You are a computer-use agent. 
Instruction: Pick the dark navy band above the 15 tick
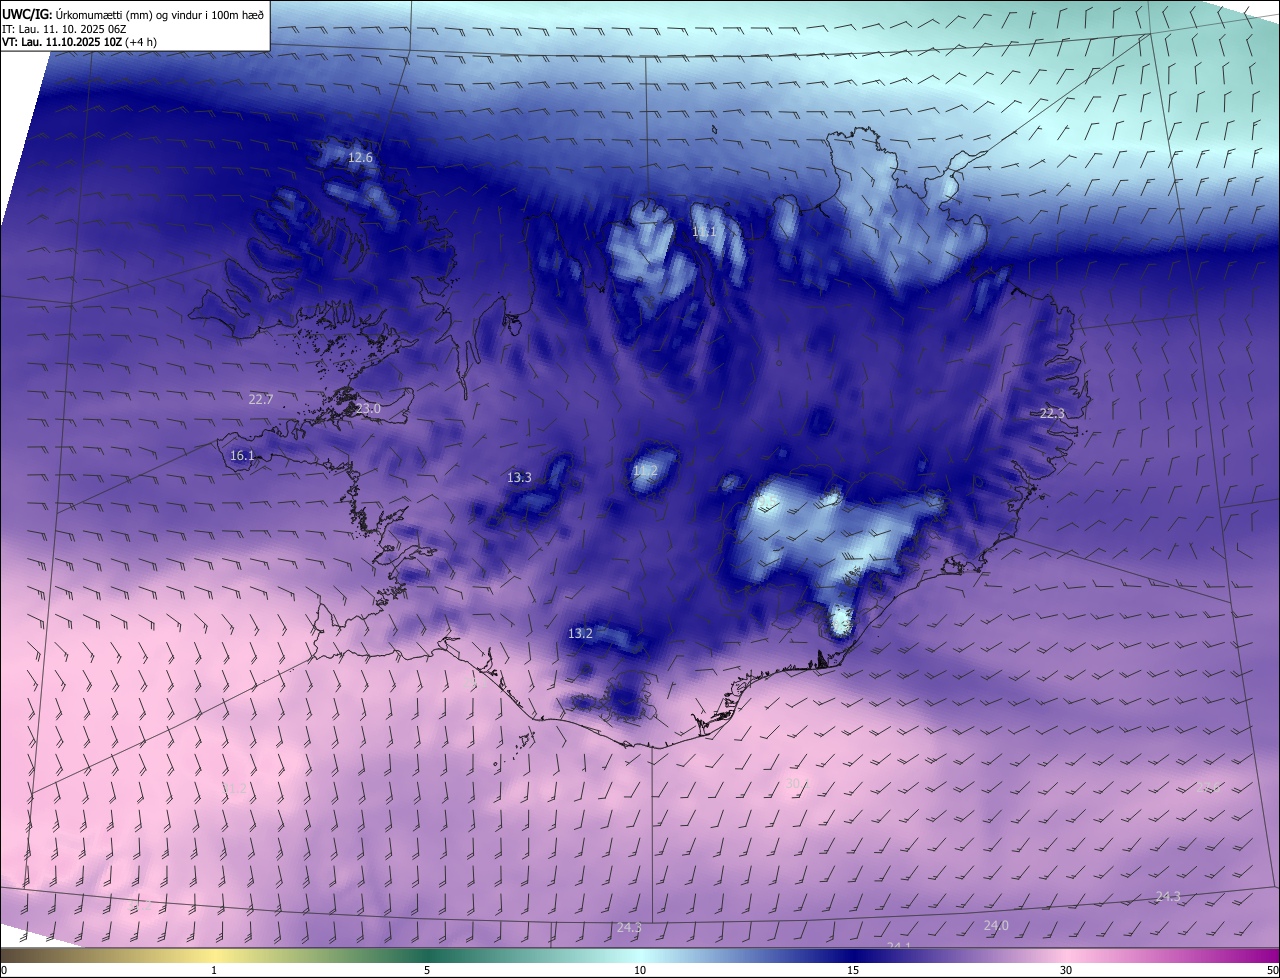[x=853, y=956]
